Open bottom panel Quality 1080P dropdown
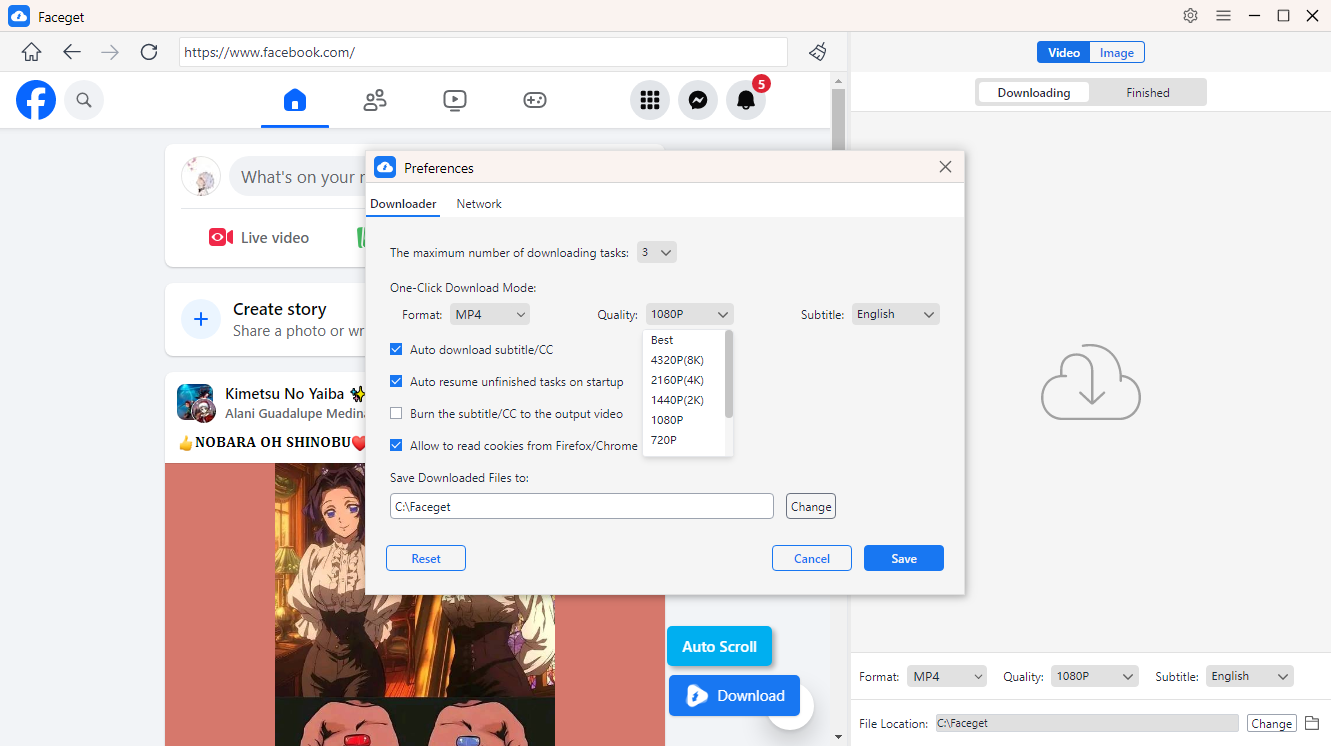Screen dimensions: 1331x746 [x=1095, y=676]
